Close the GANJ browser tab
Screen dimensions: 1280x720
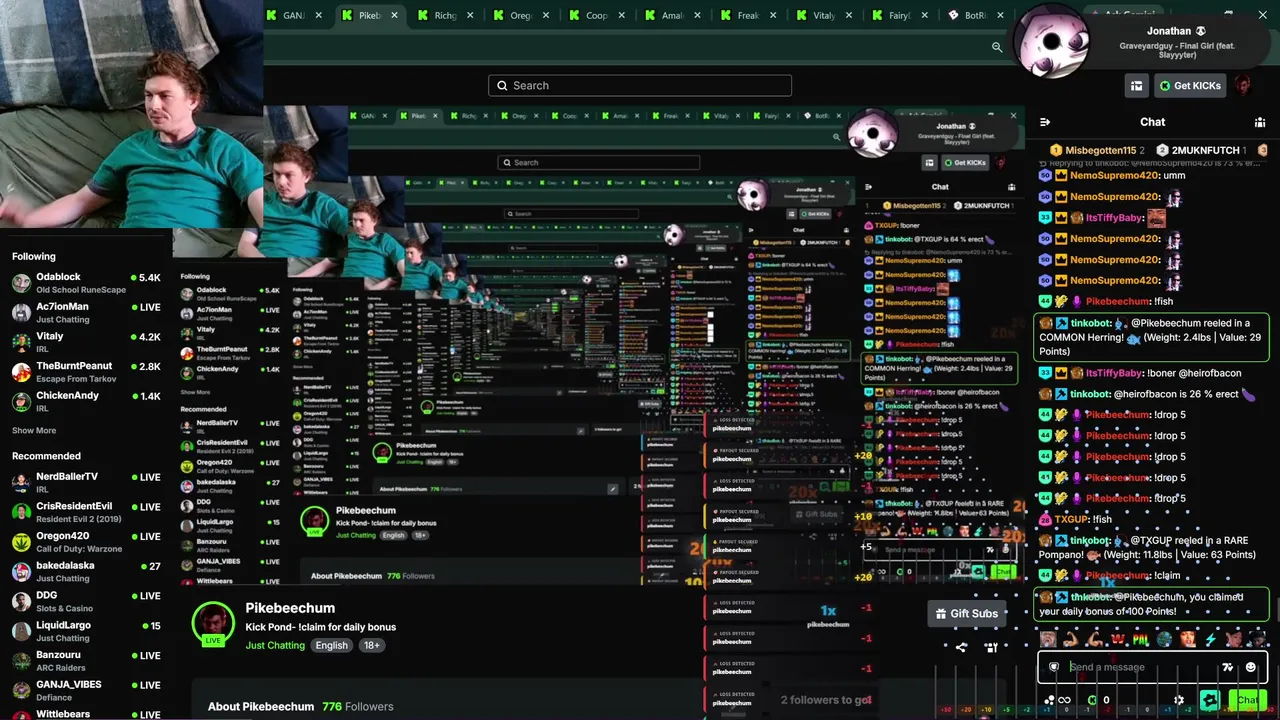319,16
